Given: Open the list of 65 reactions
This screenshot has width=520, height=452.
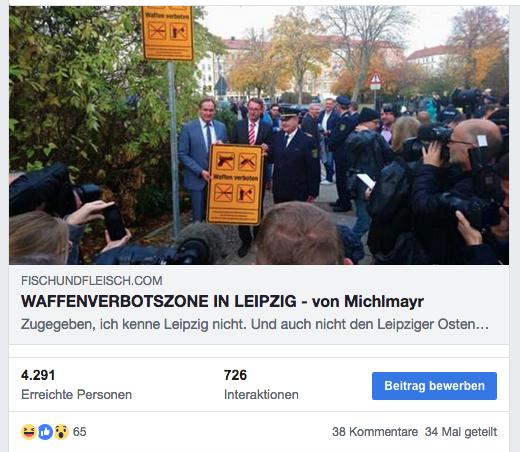Looking at the screenshot, I should 80,432.
